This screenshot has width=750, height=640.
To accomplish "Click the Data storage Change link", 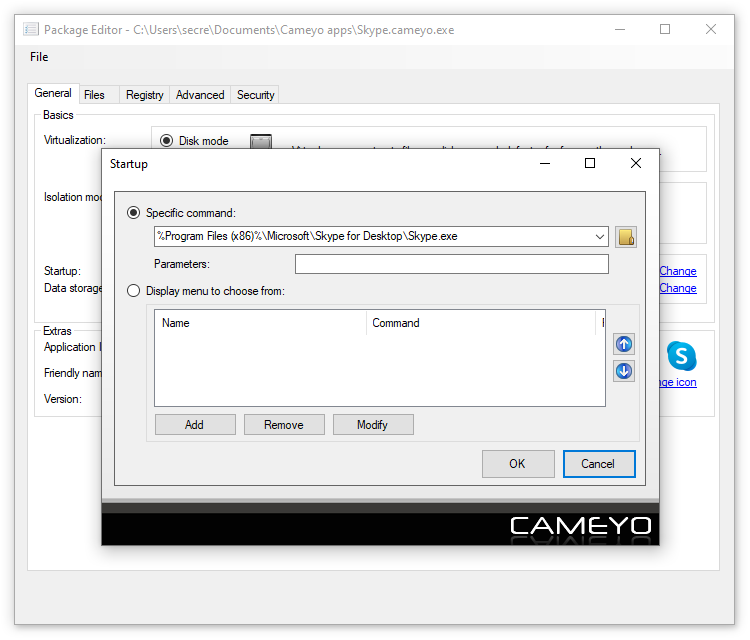I will [x=678, y=288].
